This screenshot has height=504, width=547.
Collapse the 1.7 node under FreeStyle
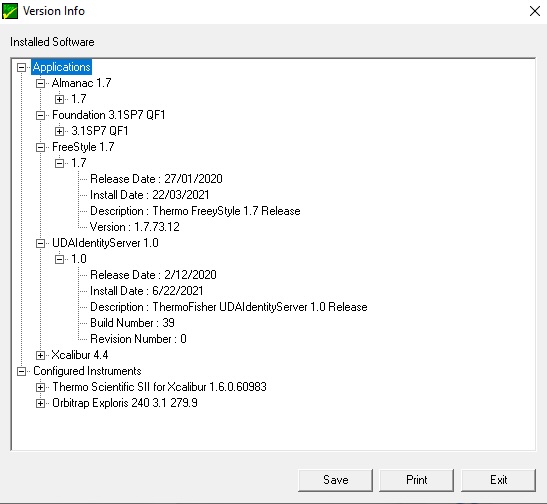(59, 163)
